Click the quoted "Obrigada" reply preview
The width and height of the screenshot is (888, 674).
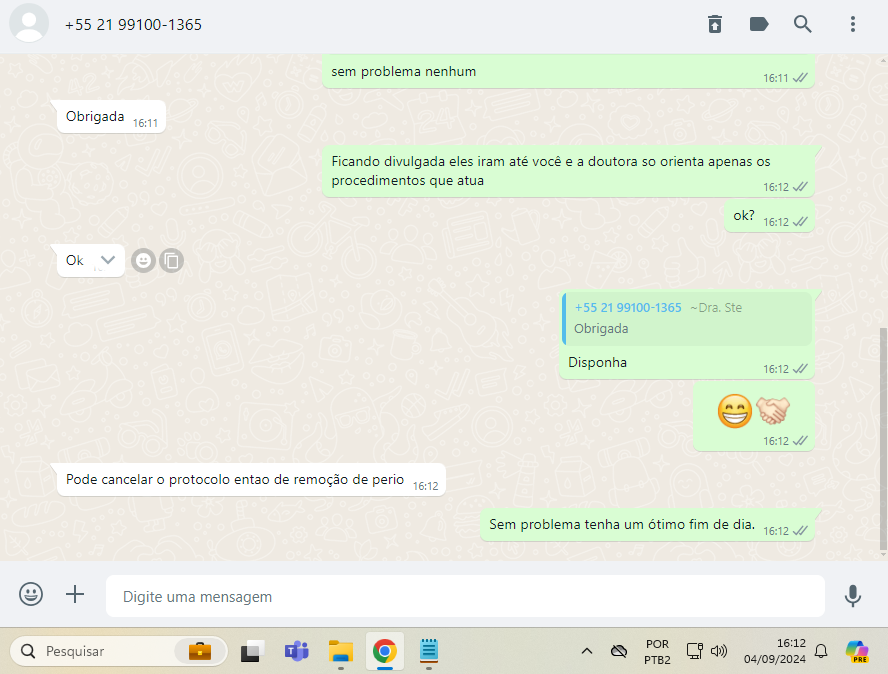pyautogui.click(x=686, y=318)
